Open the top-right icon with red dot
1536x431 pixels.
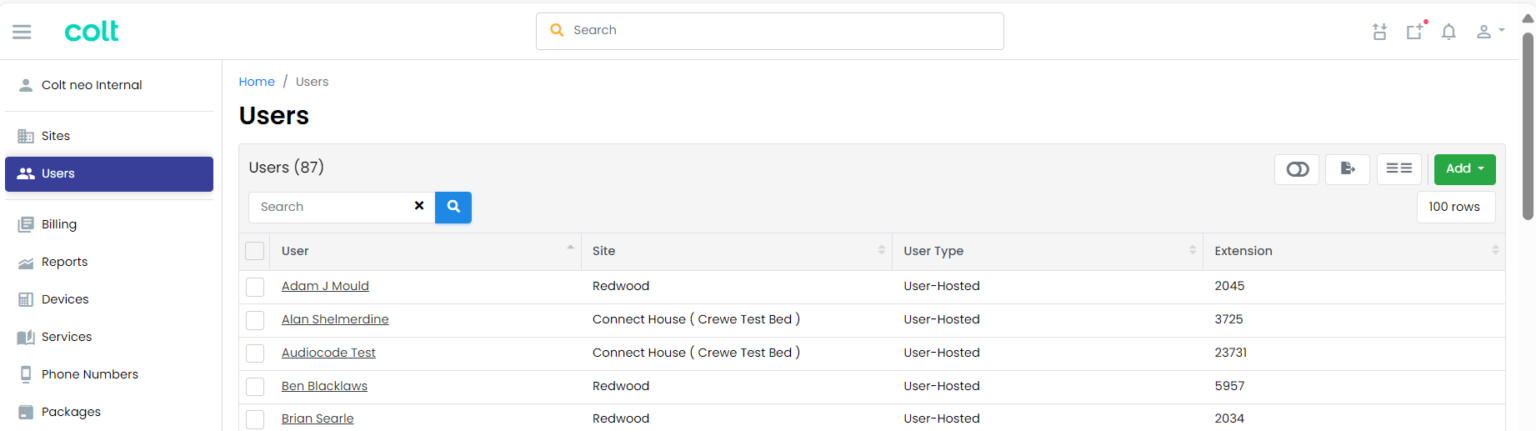[x=1414, y=32]
